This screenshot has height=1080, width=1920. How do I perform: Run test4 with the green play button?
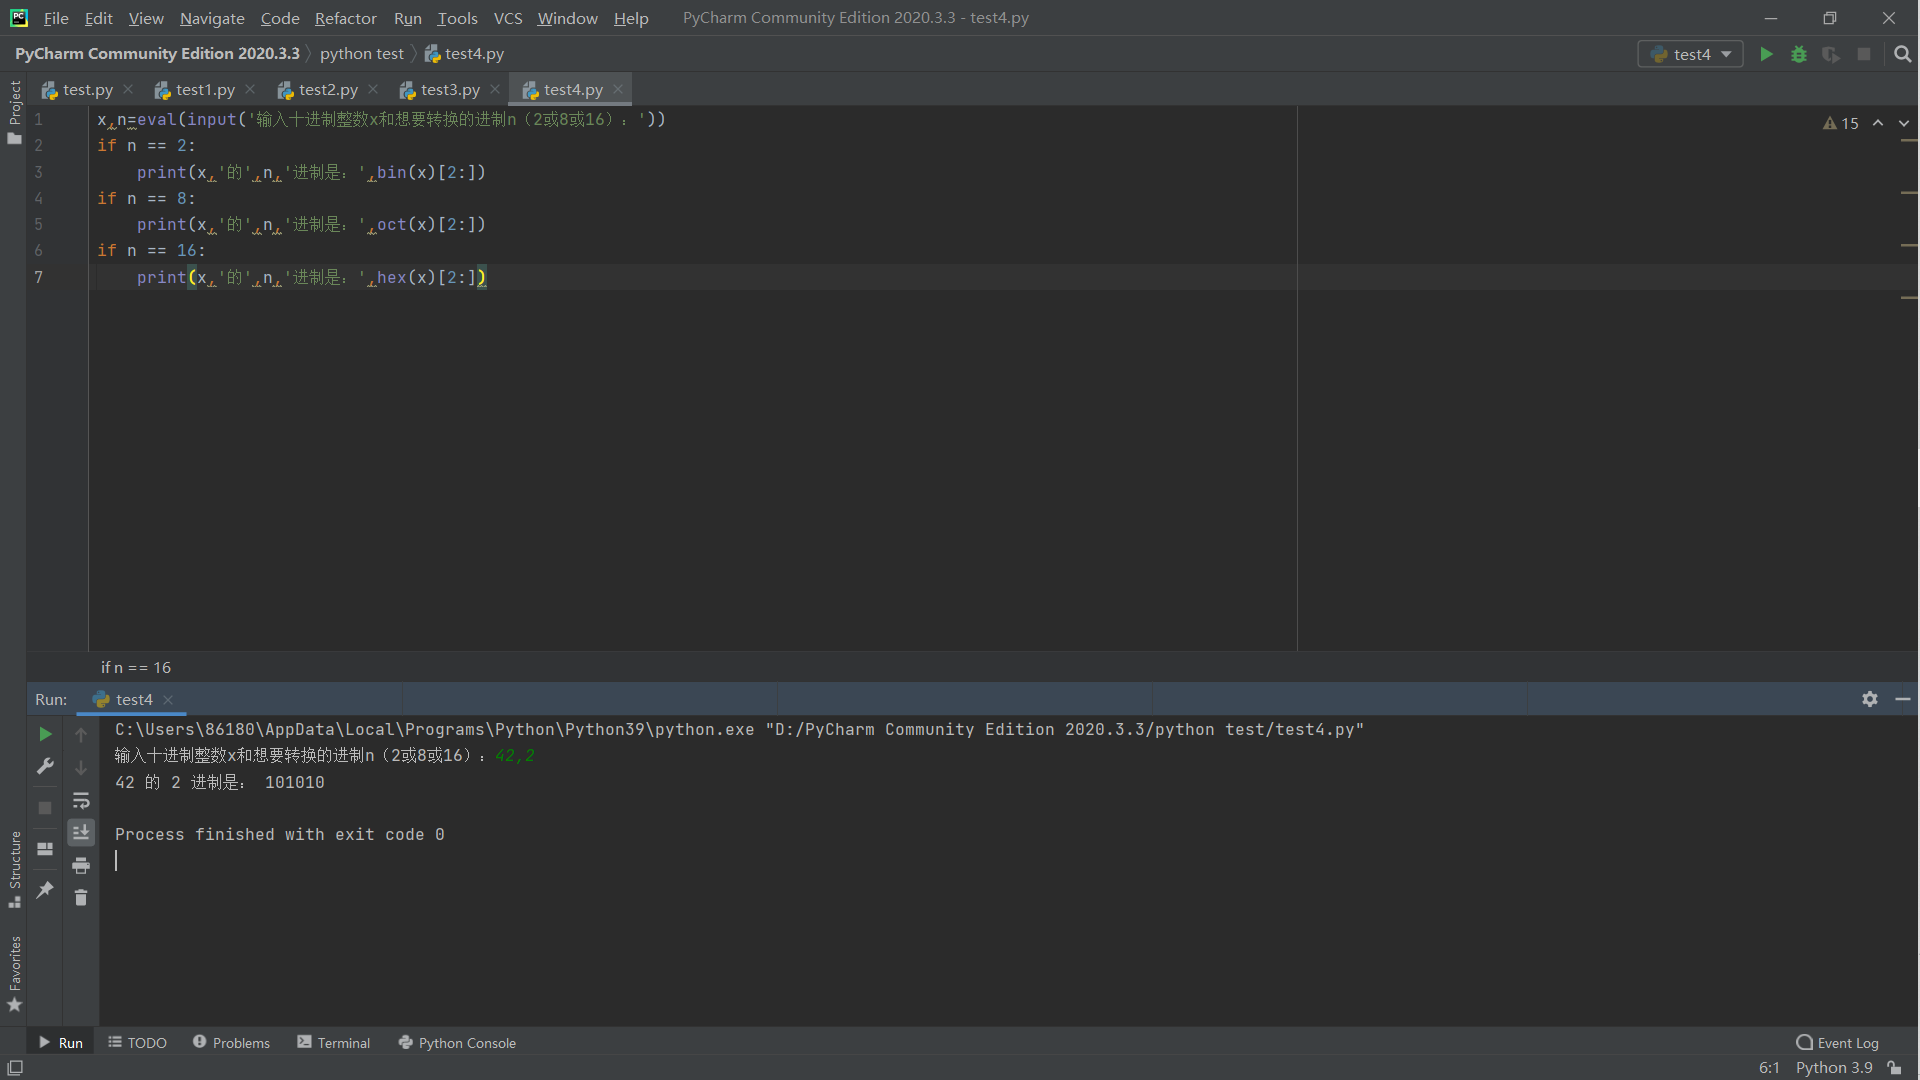[x=1766, y=54]
